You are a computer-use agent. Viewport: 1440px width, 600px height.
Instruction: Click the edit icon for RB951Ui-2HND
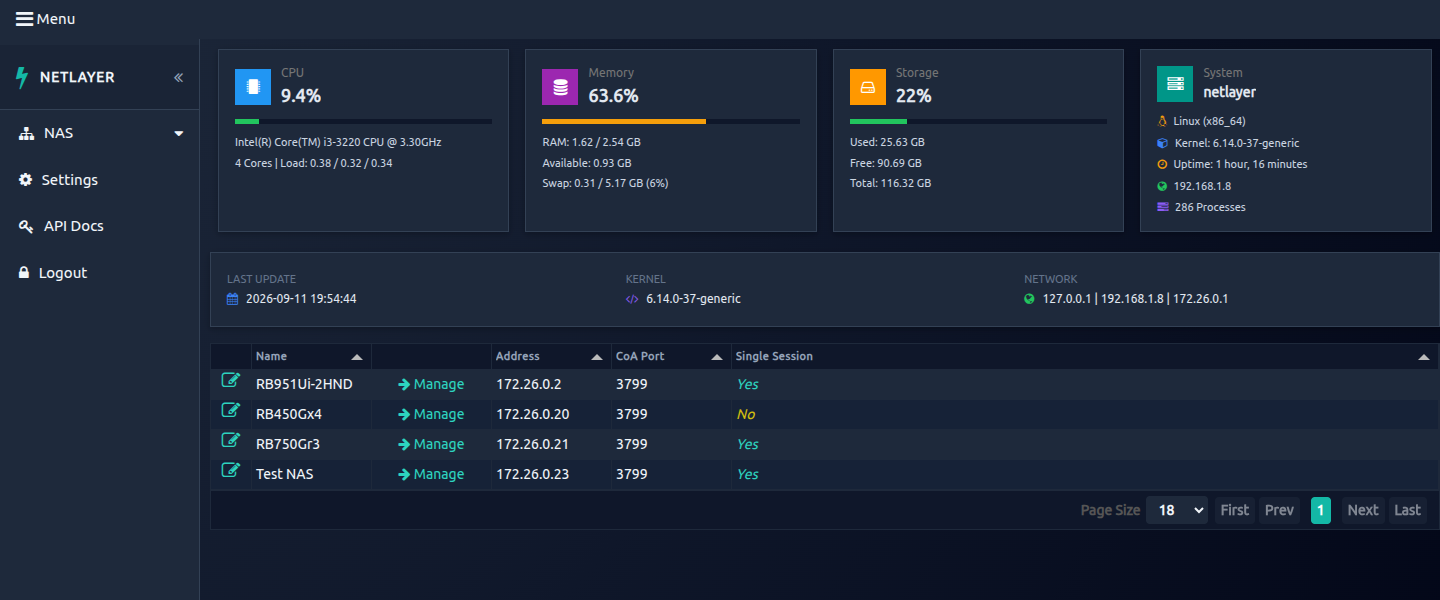coord(231,380)
